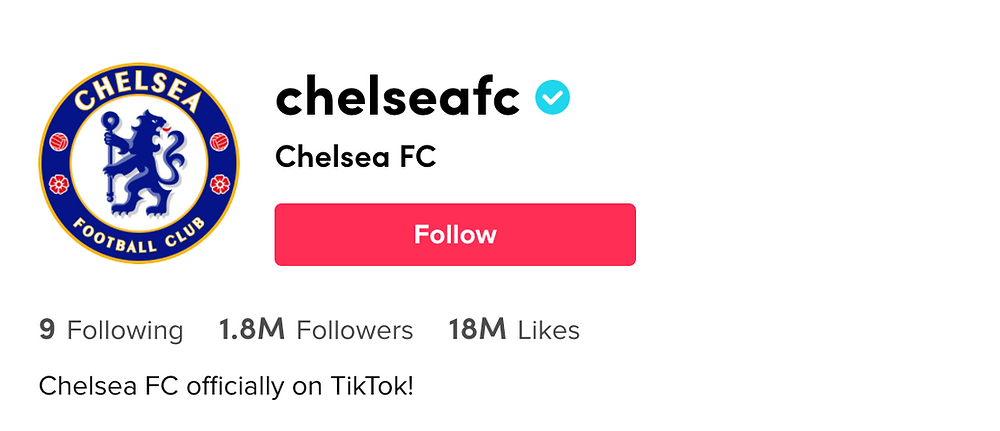Open the Chelsea crest profile picture
1000x431 pixels.
coord(139,163)
